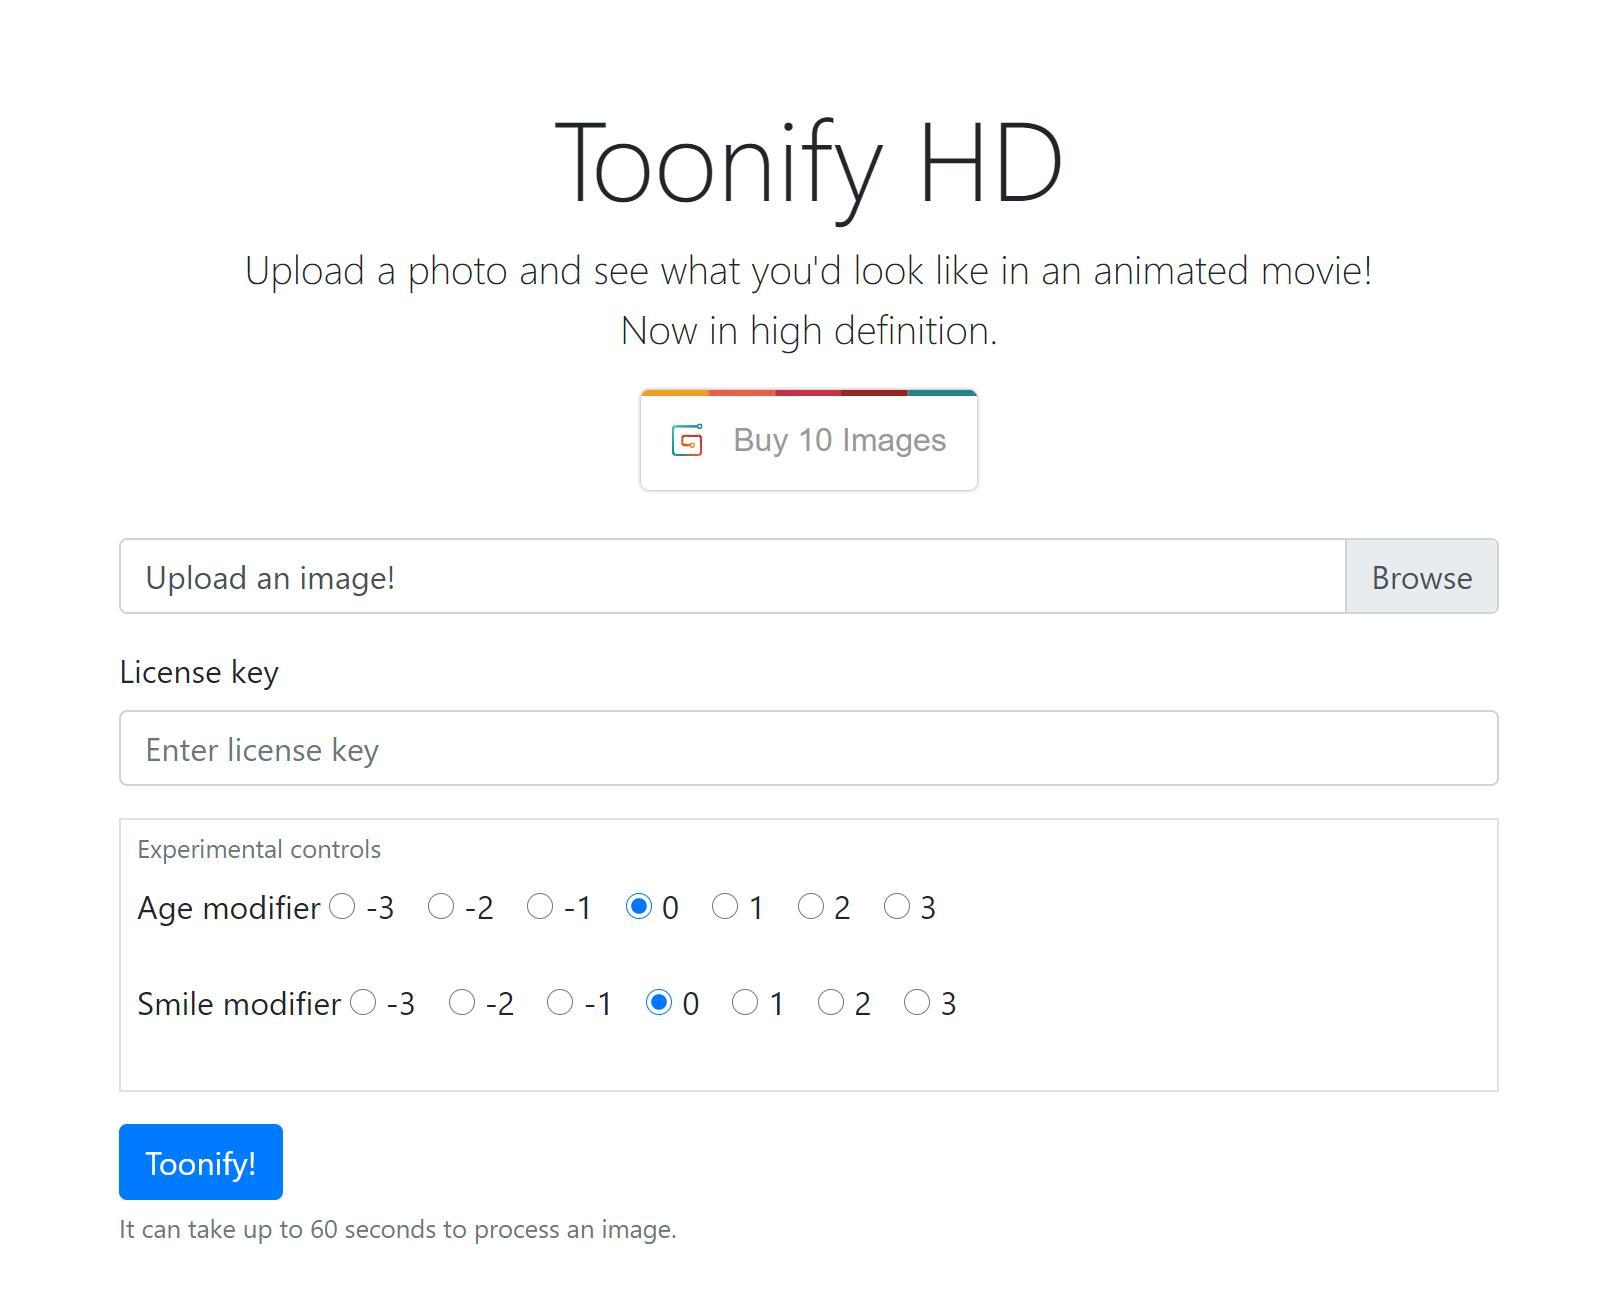Viewport: 1603px width, 1305px height.
Task: Set Smile modifier to -2
Action: [462, 1002]
